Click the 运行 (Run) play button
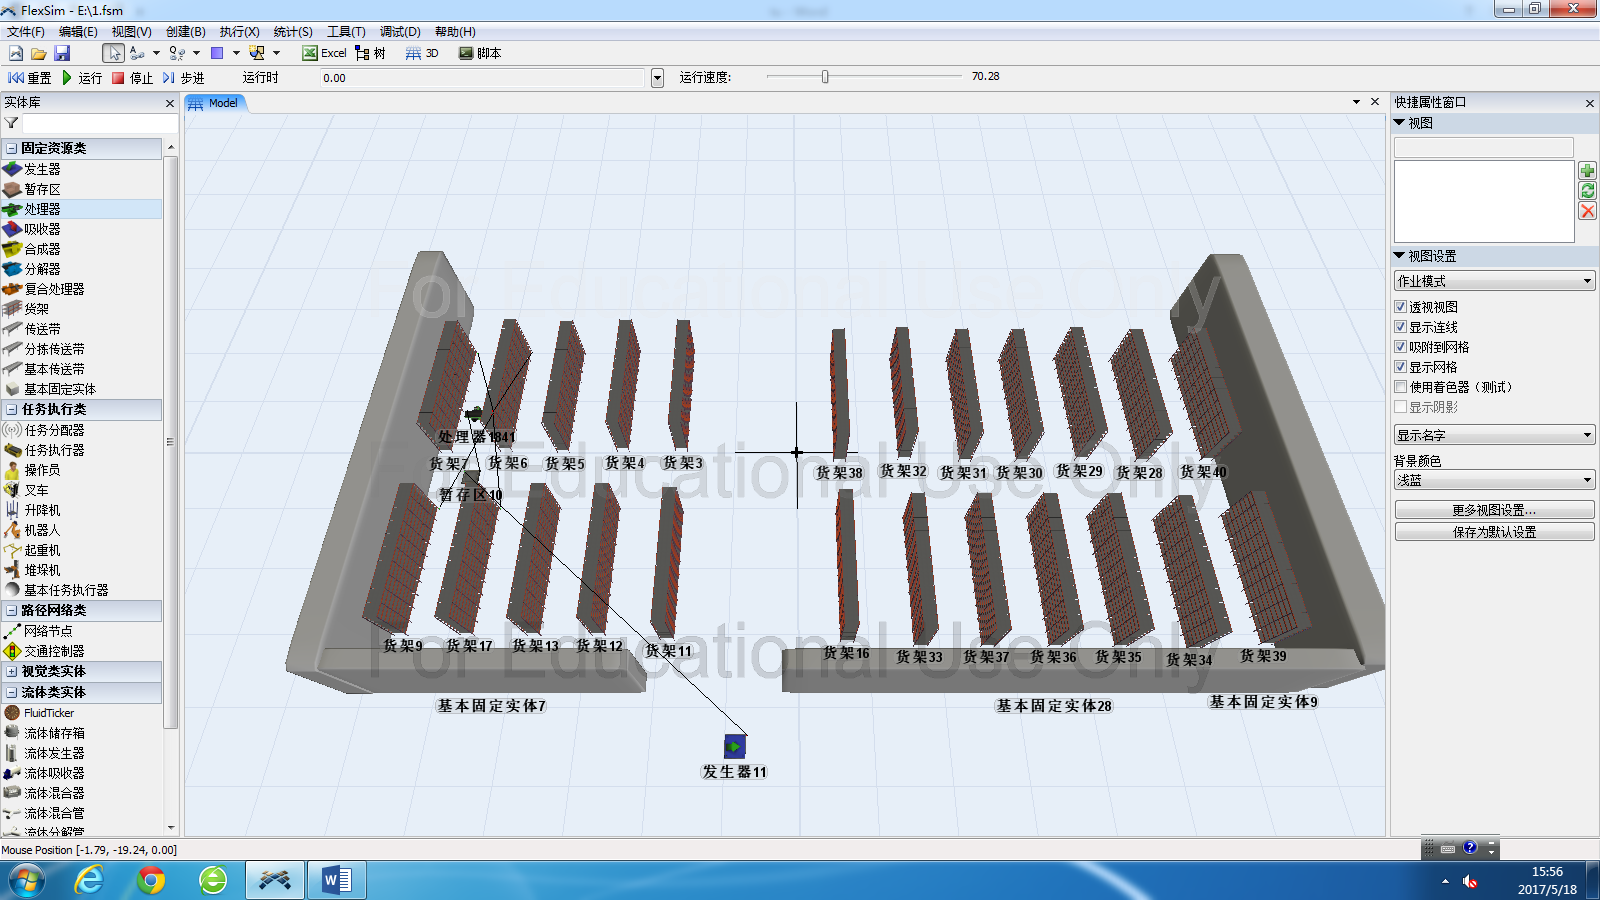The image size is (1600, 900). point(68,78)
